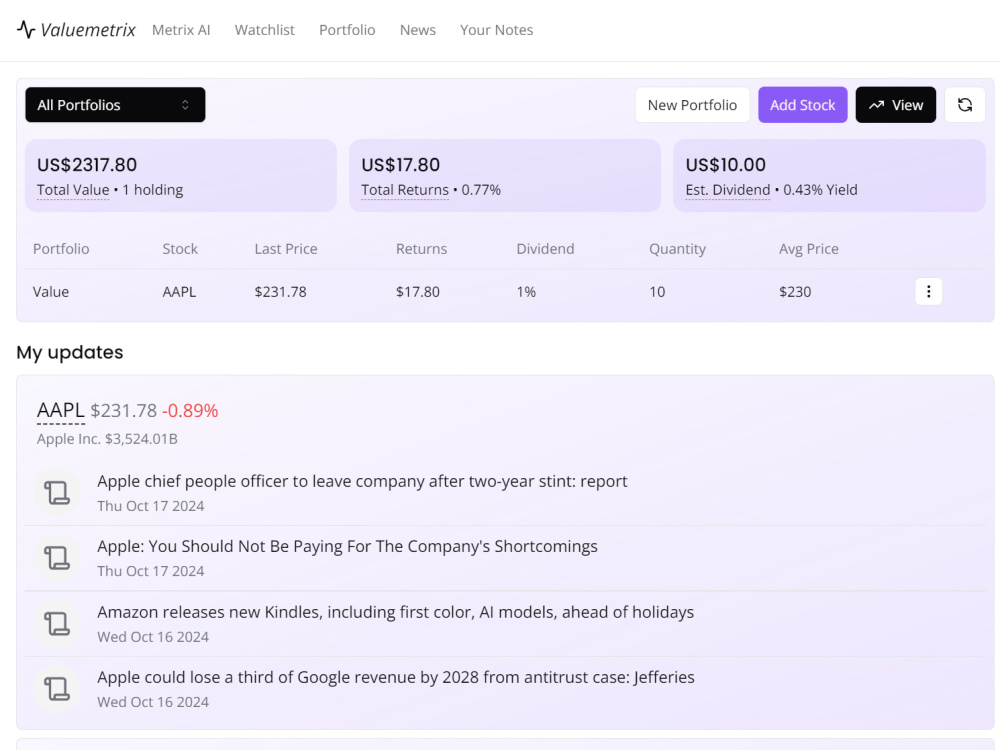The image size is (1000, 750).
Task: Click the Value portfolio cell
Action: pos(51,291)
